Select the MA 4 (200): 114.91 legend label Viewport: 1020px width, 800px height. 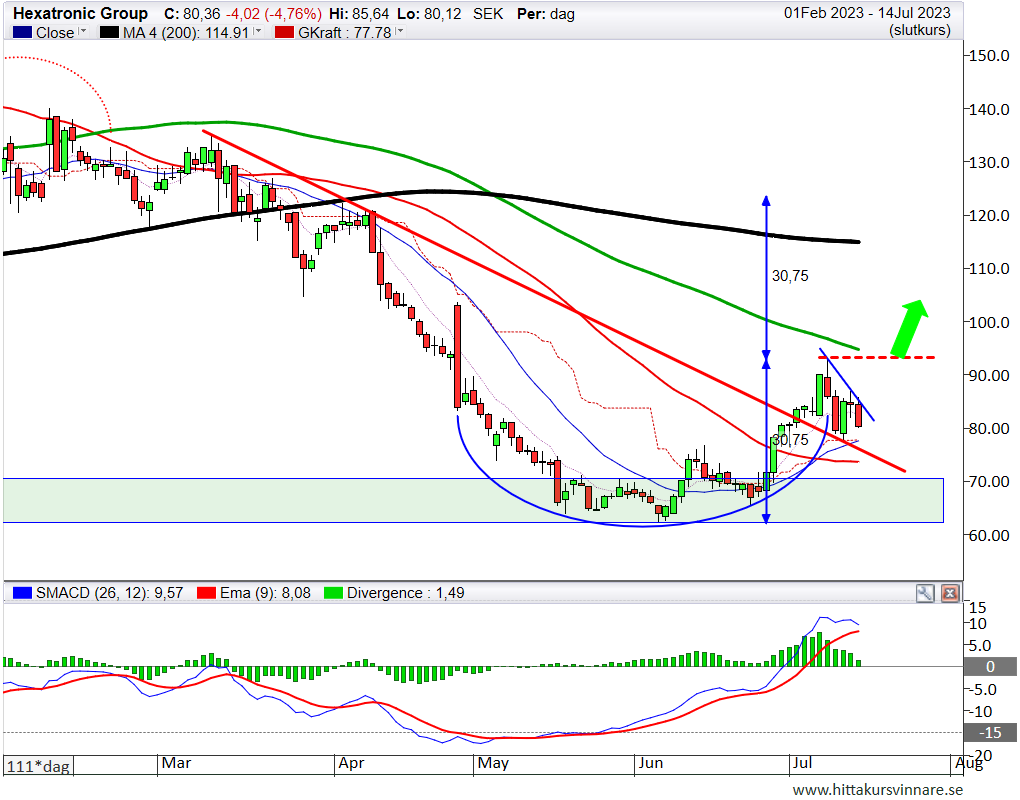(x=186, y=33)
